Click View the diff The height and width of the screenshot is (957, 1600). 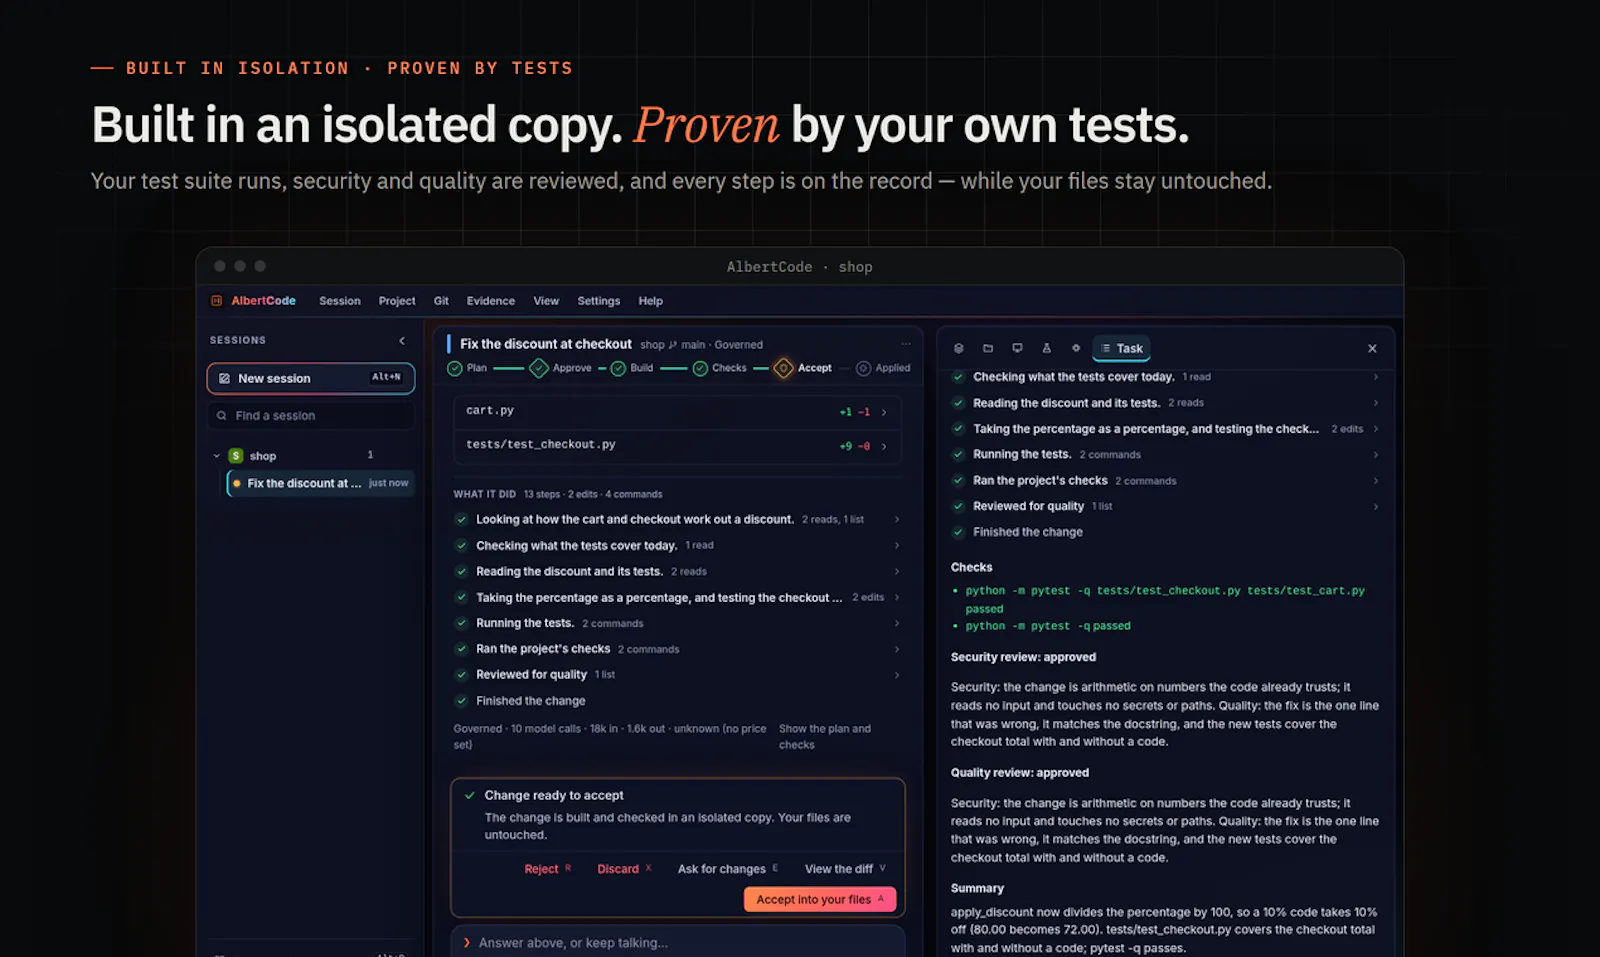[x=845, y=869]
